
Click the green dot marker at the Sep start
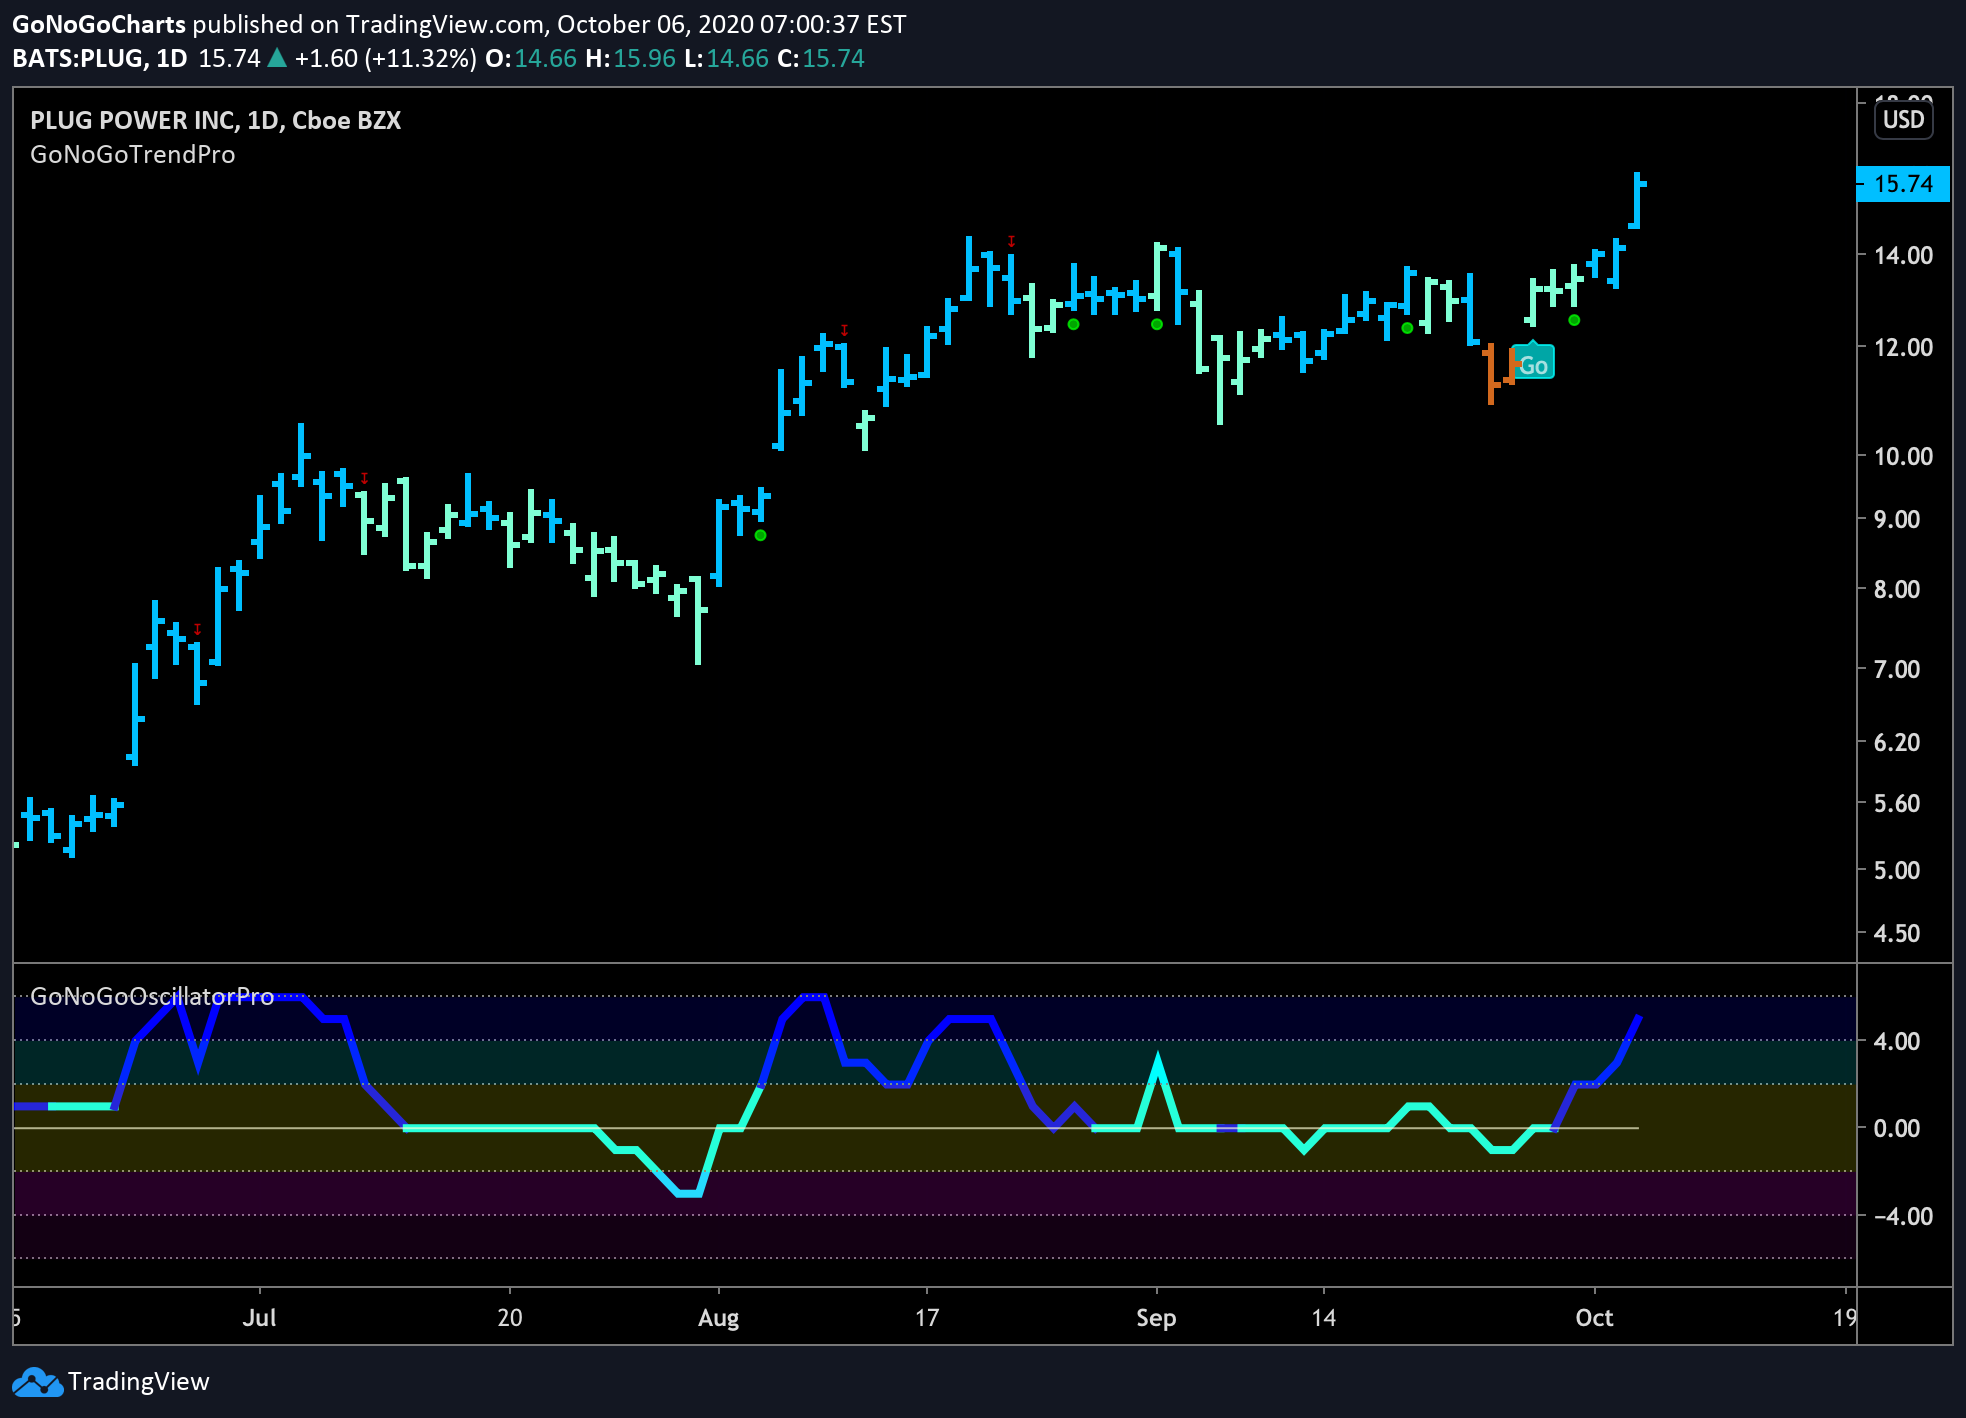(x=1157, y=324)
